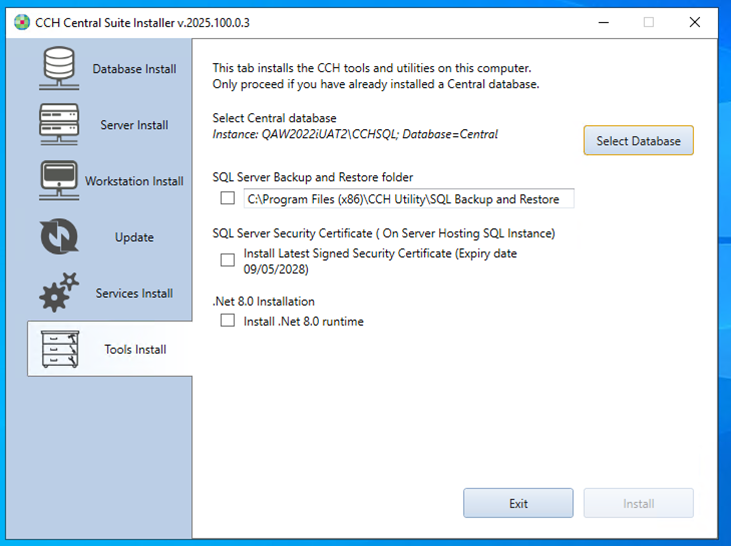731x546 pixels.
Task: Click the Server Install rack icon
Action: [x=59, y=124]
